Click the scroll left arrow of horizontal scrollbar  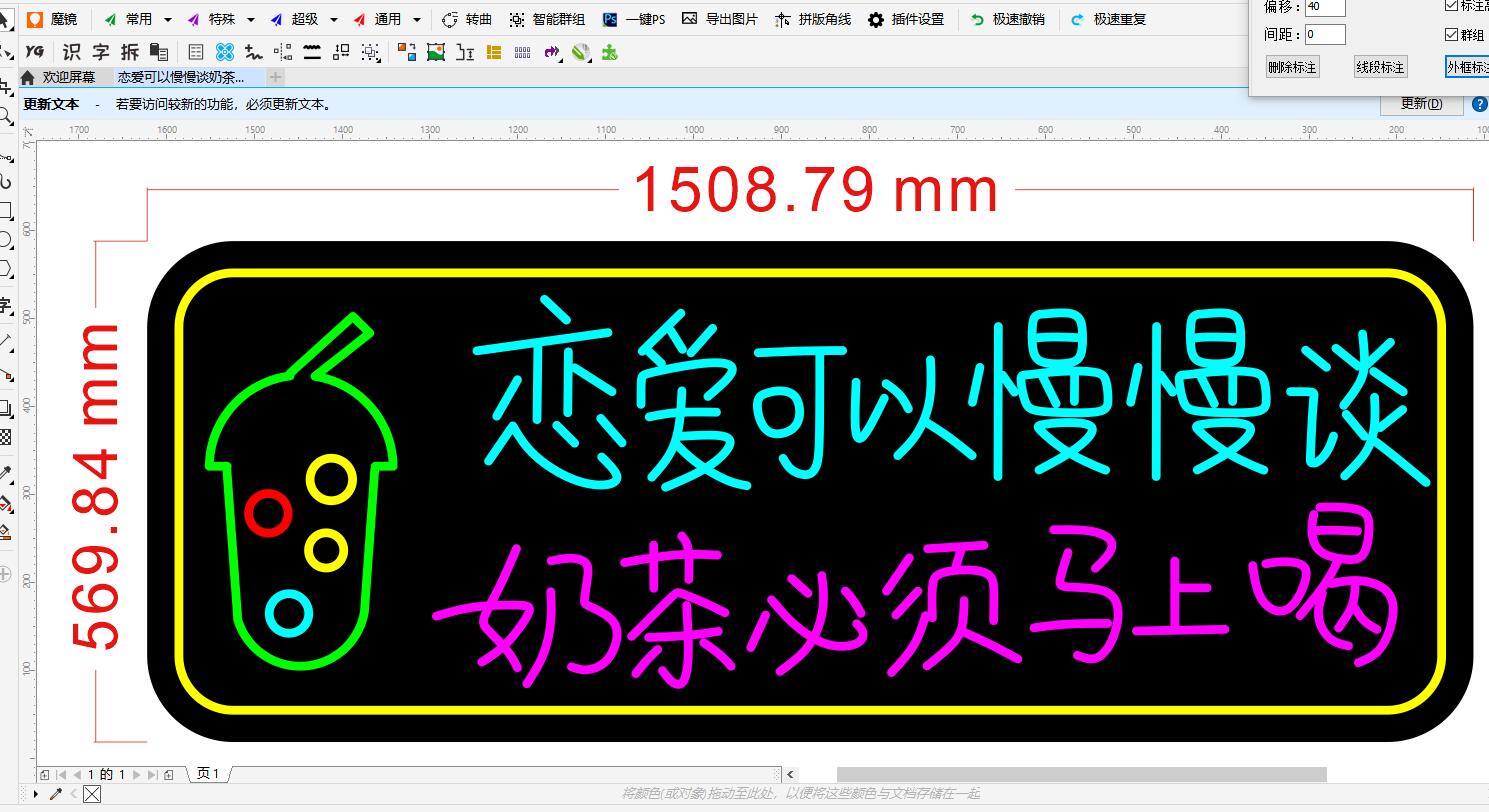pos(790,774)
